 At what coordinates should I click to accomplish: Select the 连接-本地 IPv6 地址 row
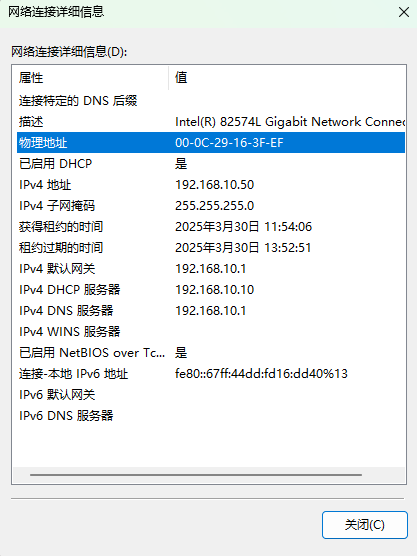(x=211, y=373)
